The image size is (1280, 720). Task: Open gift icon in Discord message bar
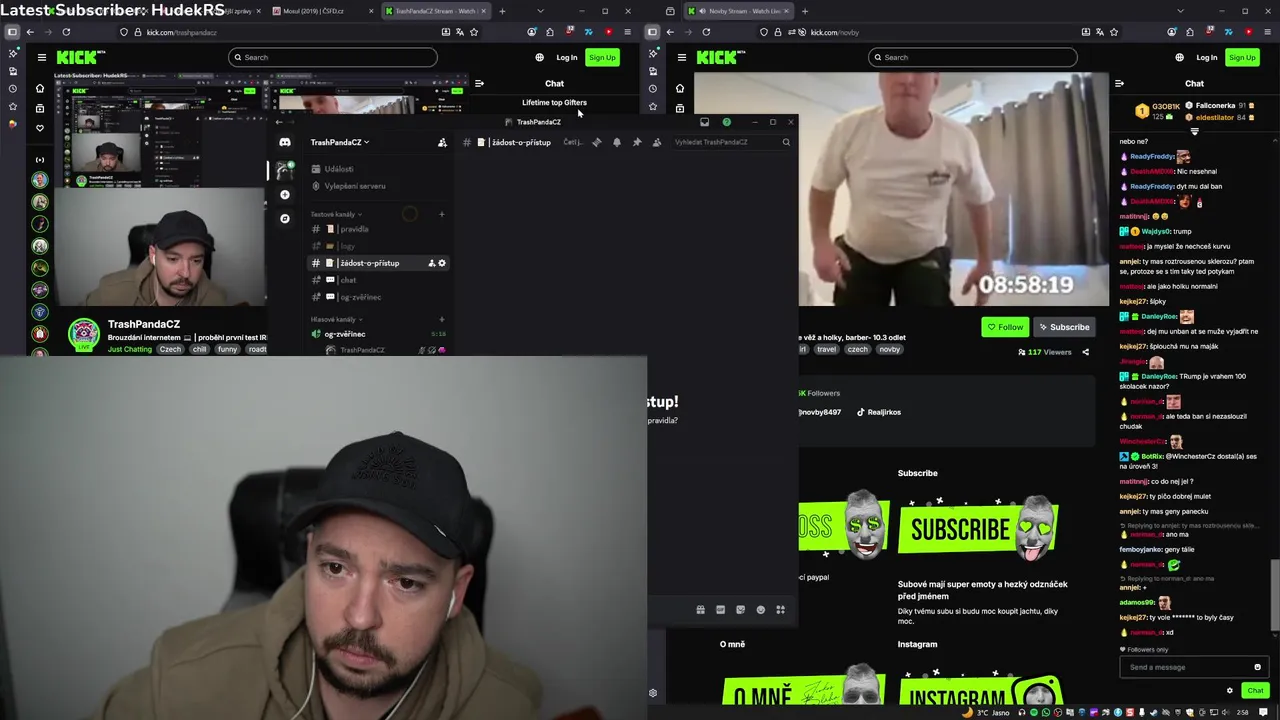[x=700, y=609]
